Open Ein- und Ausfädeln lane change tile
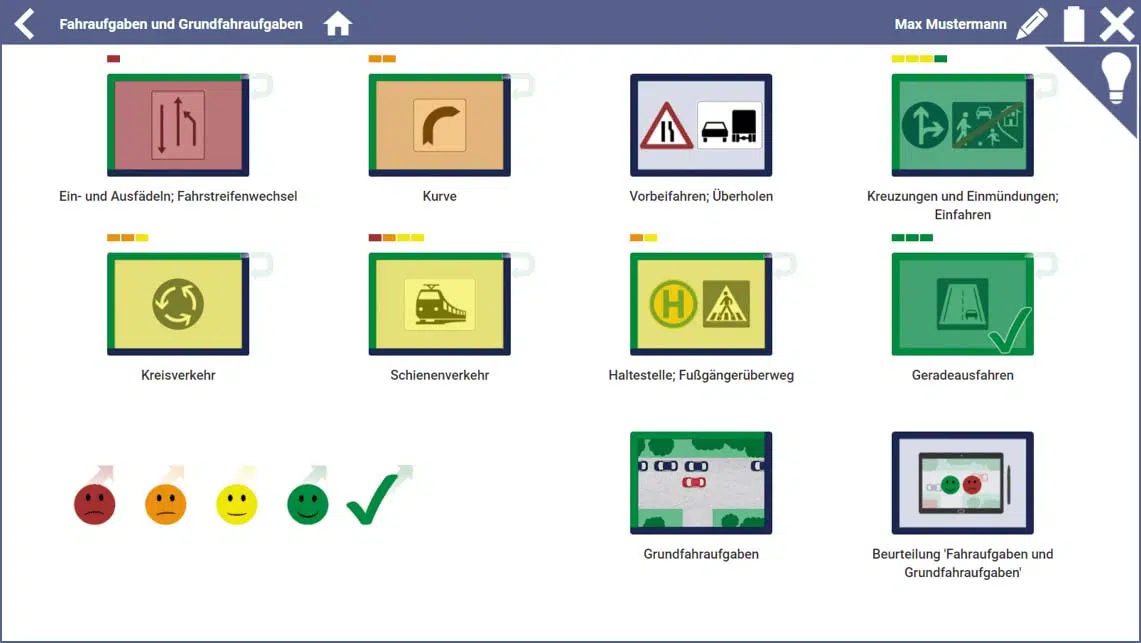The image size is (1141, 643). pos(178,125)
